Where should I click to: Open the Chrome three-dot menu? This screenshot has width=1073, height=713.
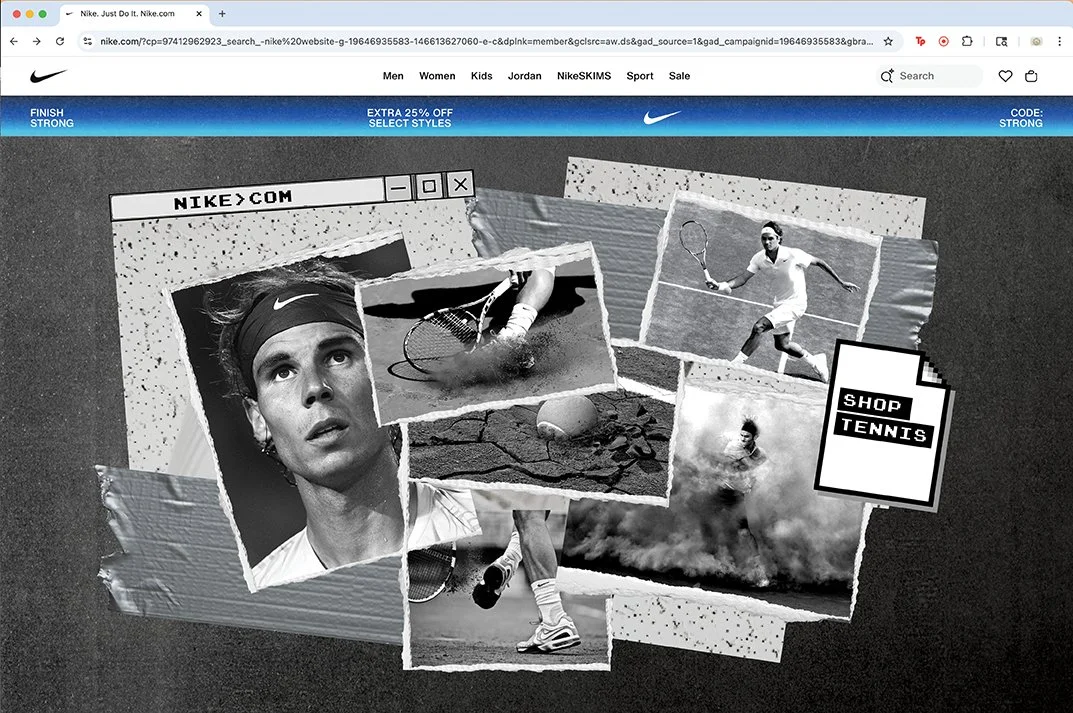(x=1059, y=41)
